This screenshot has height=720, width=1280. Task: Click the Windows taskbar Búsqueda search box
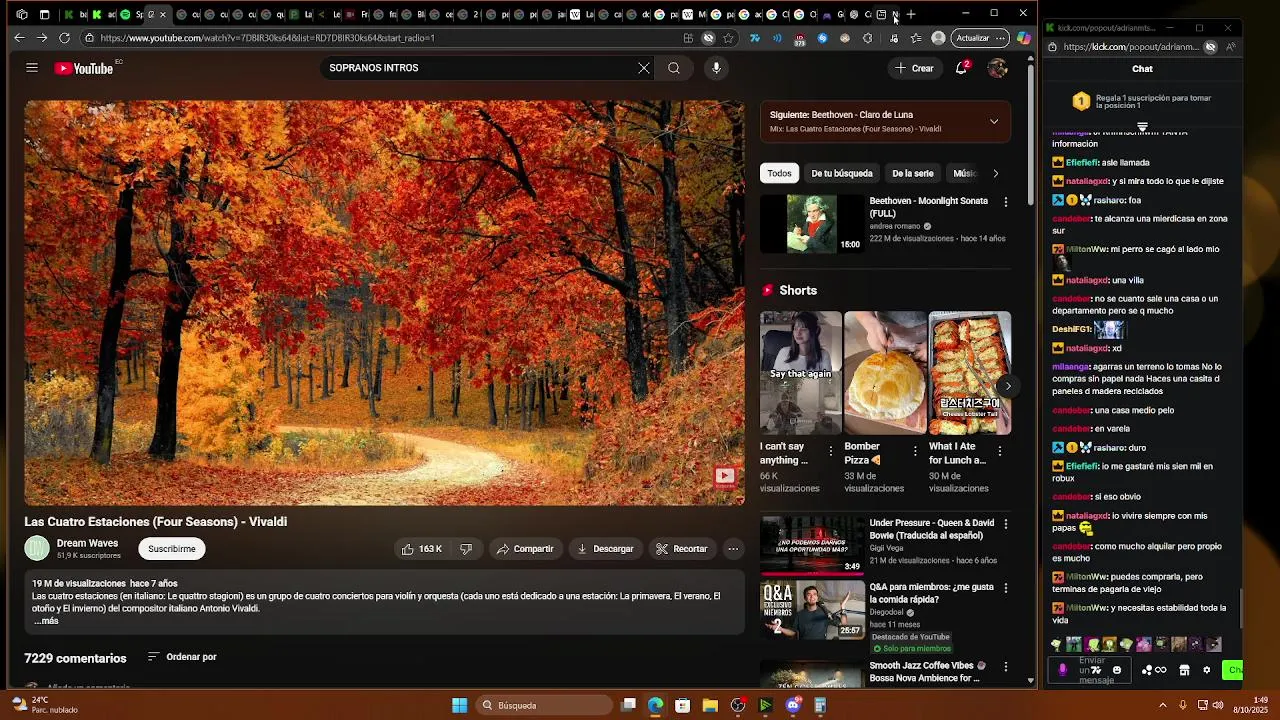coord(543,705)
